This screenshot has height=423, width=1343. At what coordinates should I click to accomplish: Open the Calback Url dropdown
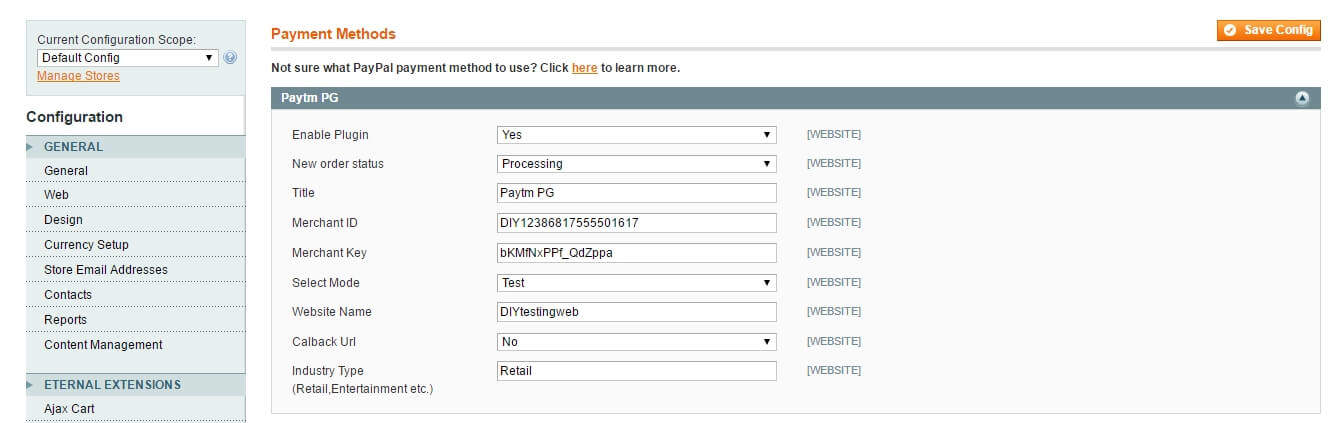tap(636, 341)
